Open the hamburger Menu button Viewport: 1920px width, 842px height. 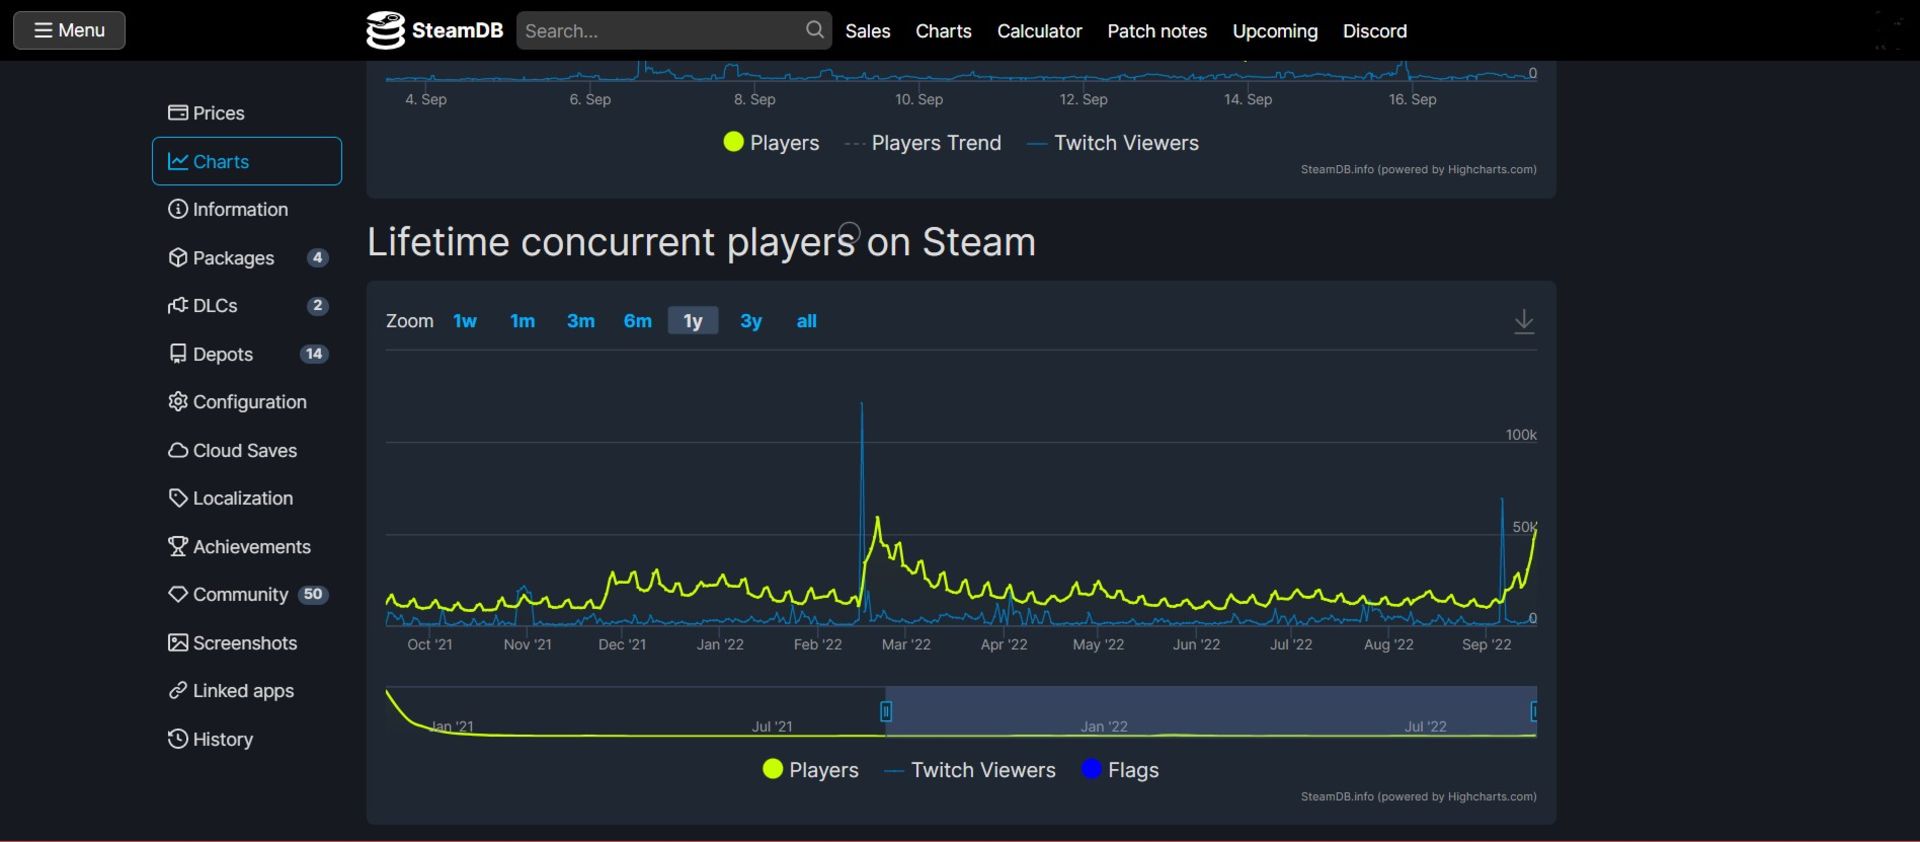69,30
